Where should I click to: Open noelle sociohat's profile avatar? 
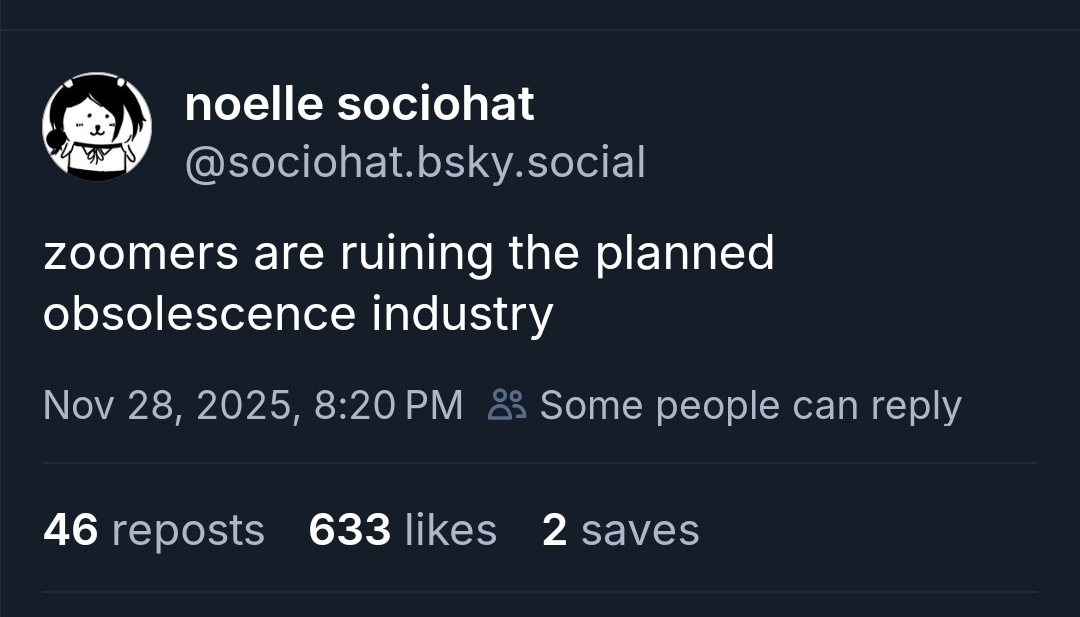[x=97, y=127]
